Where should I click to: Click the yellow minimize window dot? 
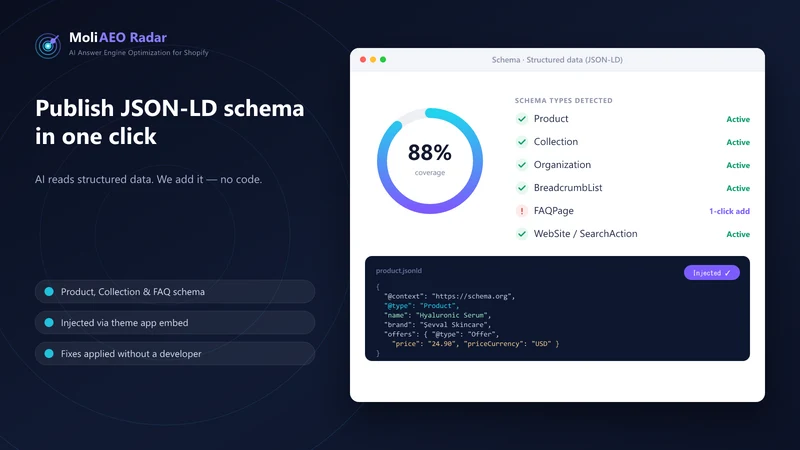[x=373, y=60]
